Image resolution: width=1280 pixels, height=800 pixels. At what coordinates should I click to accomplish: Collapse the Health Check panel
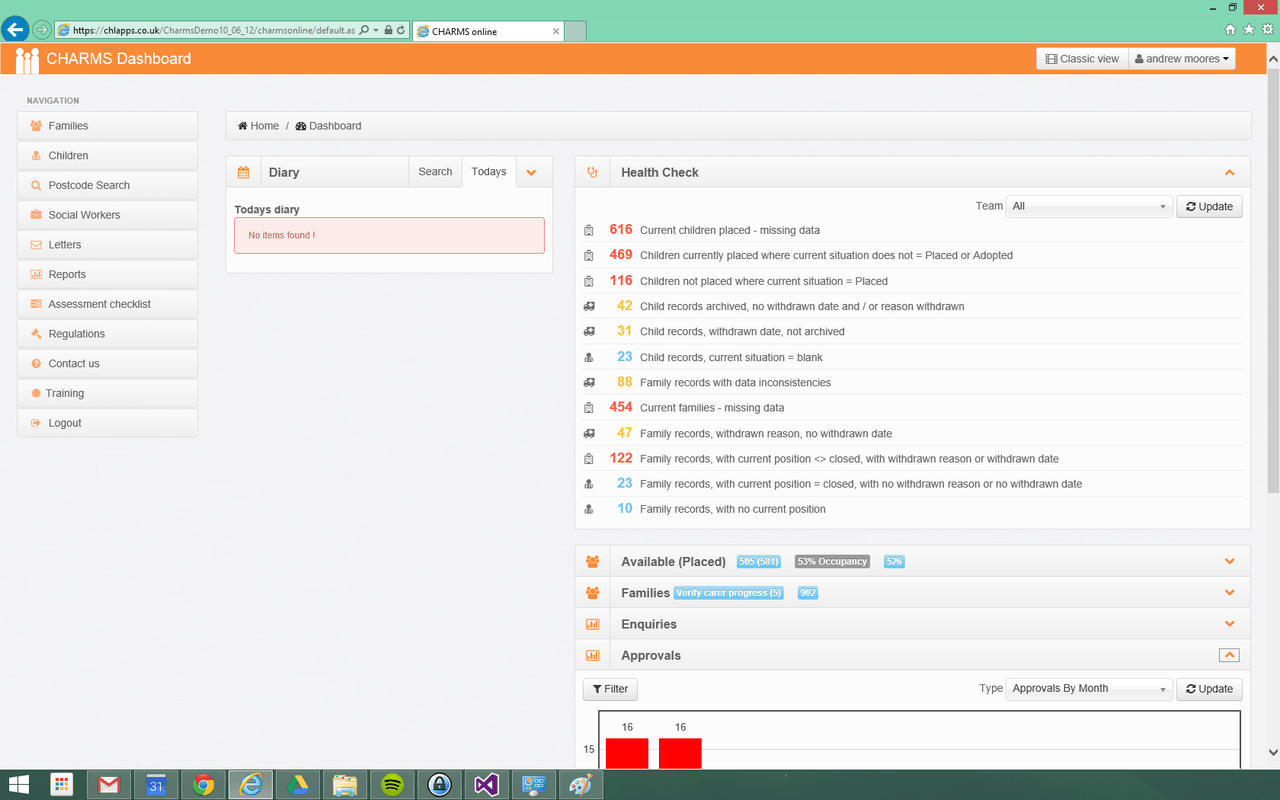(1230, 172)
